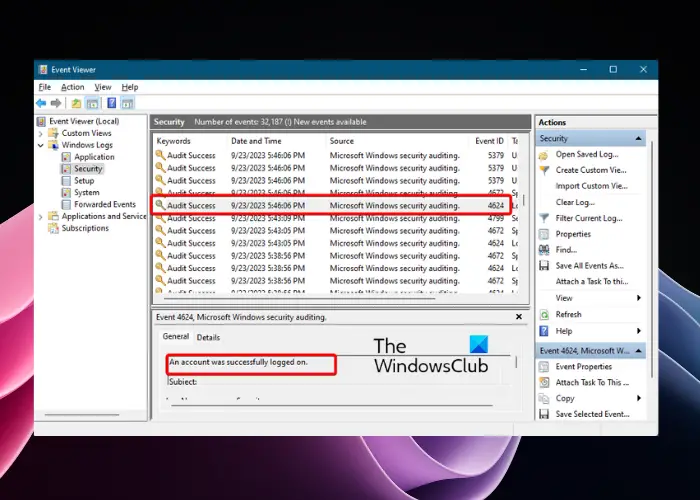The height and width of the screenshot is (500, 700).
Task: Select the 4672 event at 5:43:05 PM
Action: [336, 231]
